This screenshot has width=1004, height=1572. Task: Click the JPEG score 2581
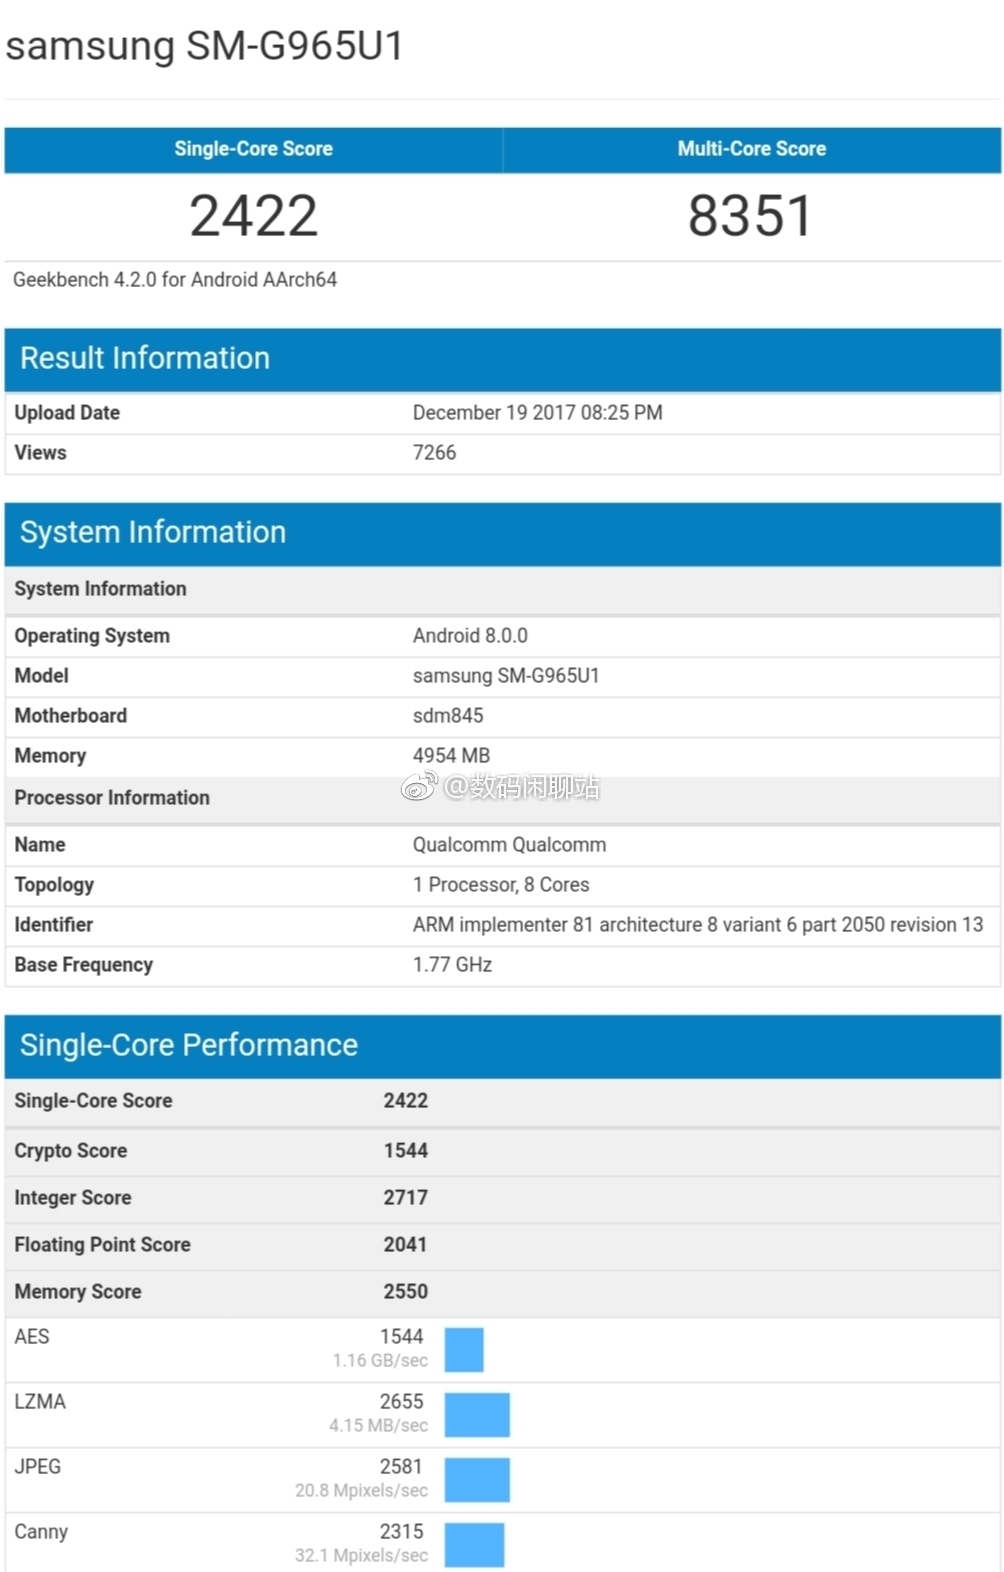pyautogui.click(x=402, y=1467)
